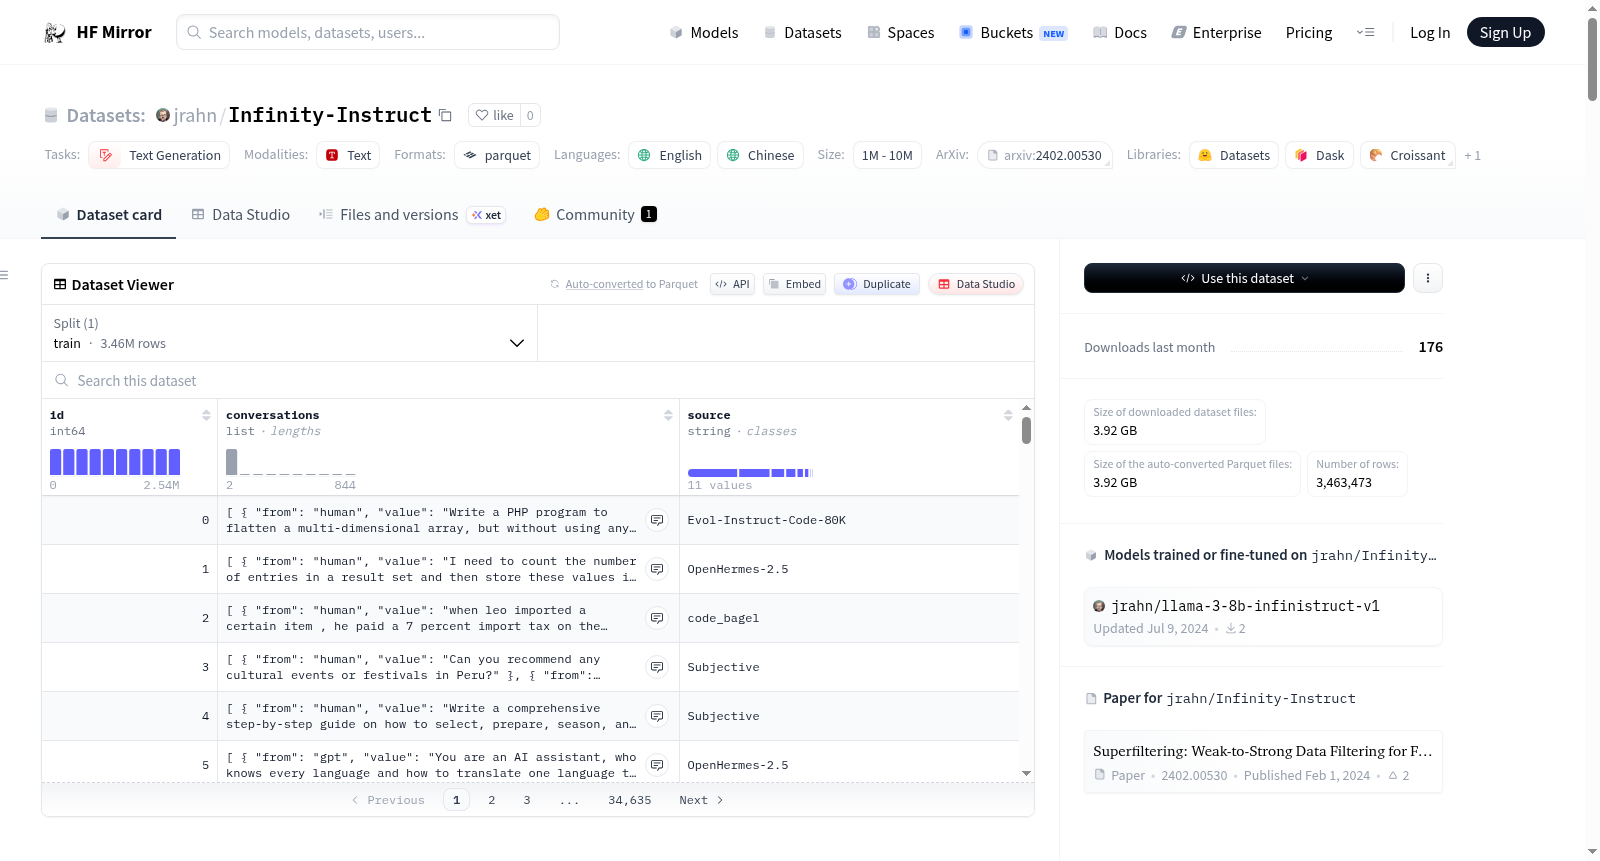Open the extra navigation menu icon
Viewport: 1600px width, 861px height.
(x=1365, y=32)
